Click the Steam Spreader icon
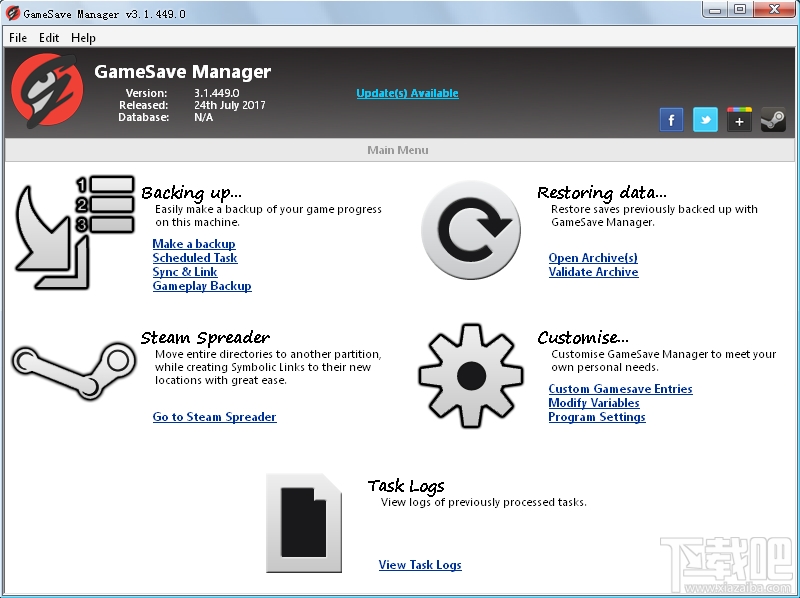Screen dimensions: 800x598 pyautogui.click(x=74, y=370)
